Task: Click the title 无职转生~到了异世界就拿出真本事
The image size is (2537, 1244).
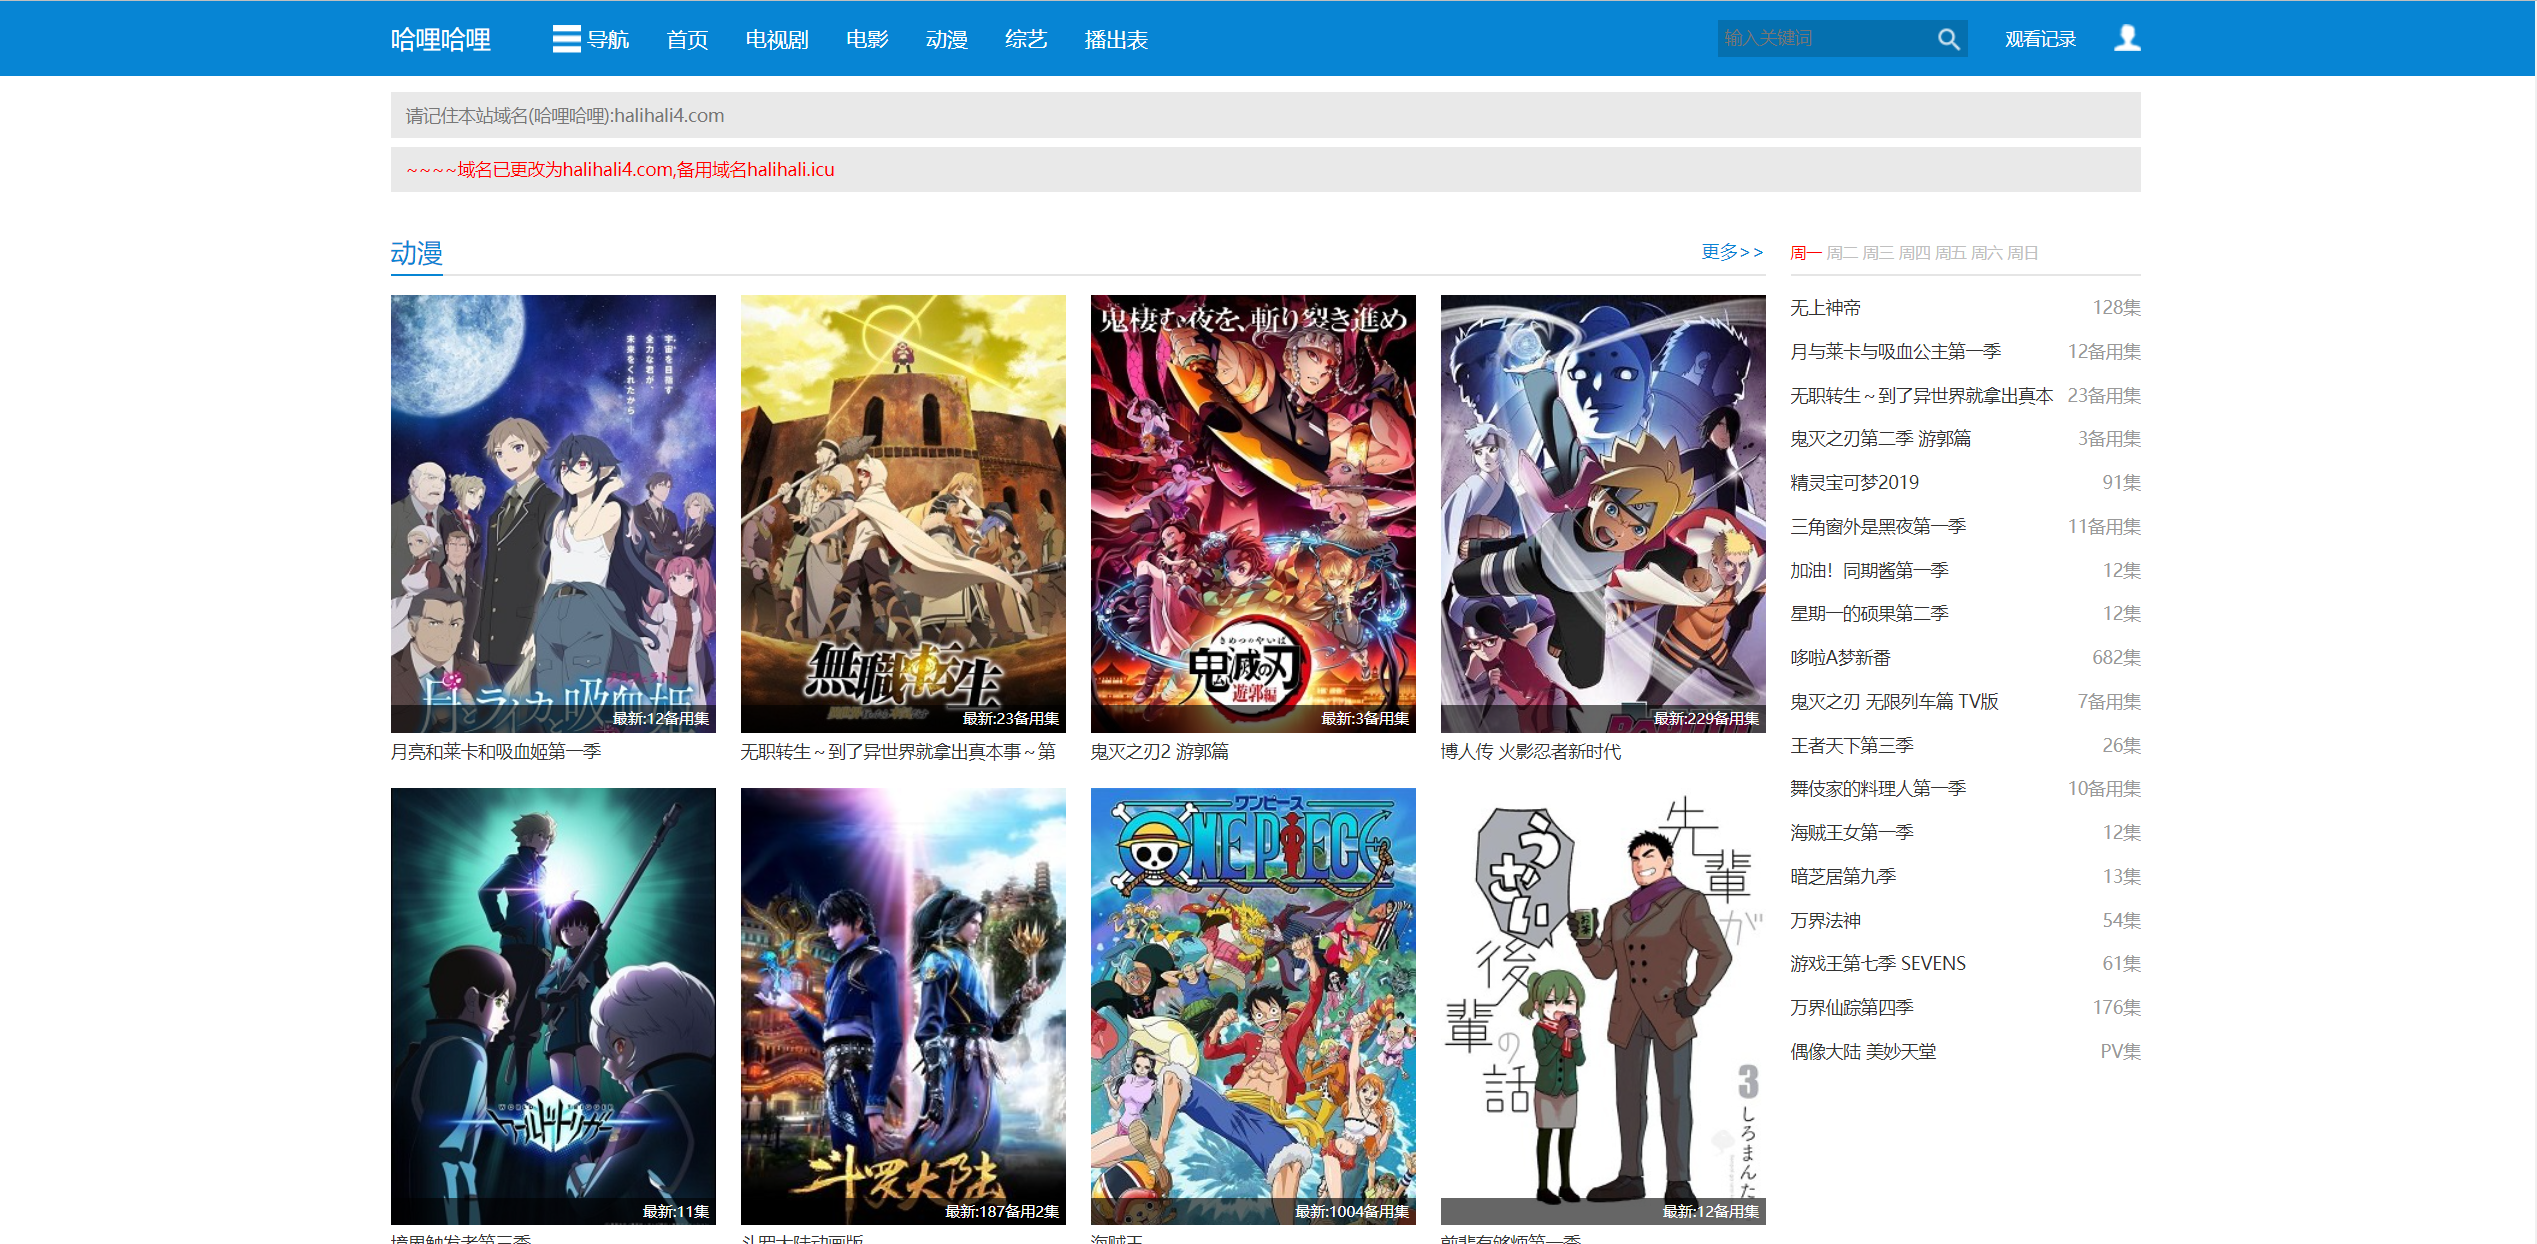Action: click(x=898, y=751)
